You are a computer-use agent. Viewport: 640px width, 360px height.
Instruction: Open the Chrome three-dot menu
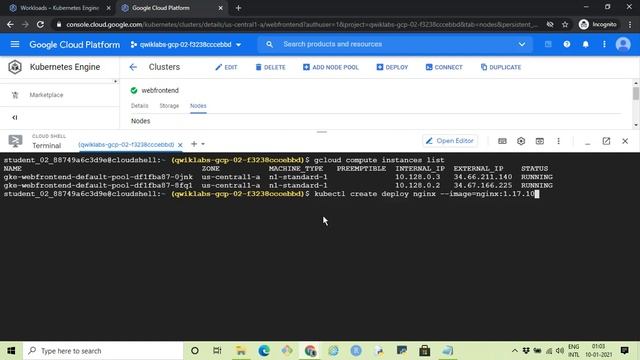click(630, 24)
